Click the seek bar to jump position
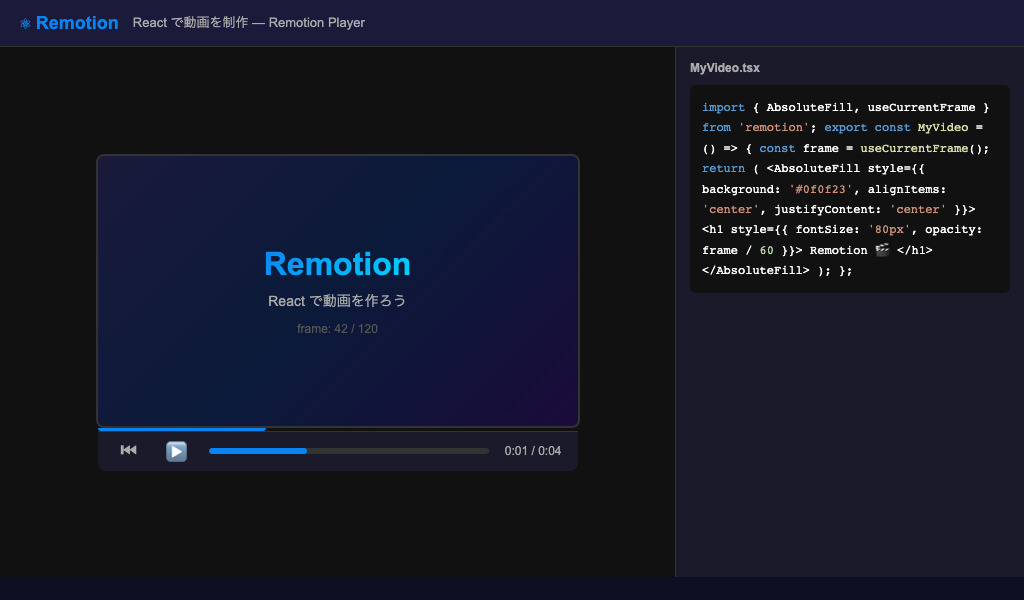This screenshot has width=1024, height=600. 348,451
